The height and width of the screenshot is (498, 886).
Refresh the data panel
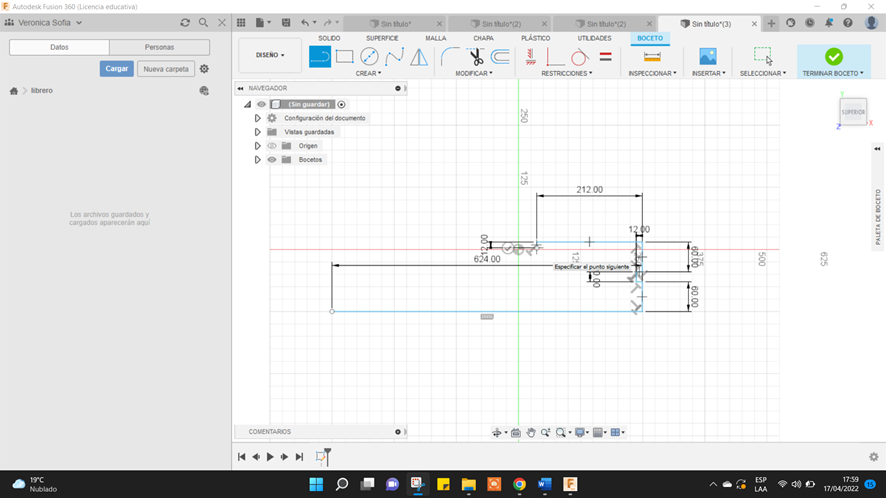pyautogui.click(x=185, y=23)
